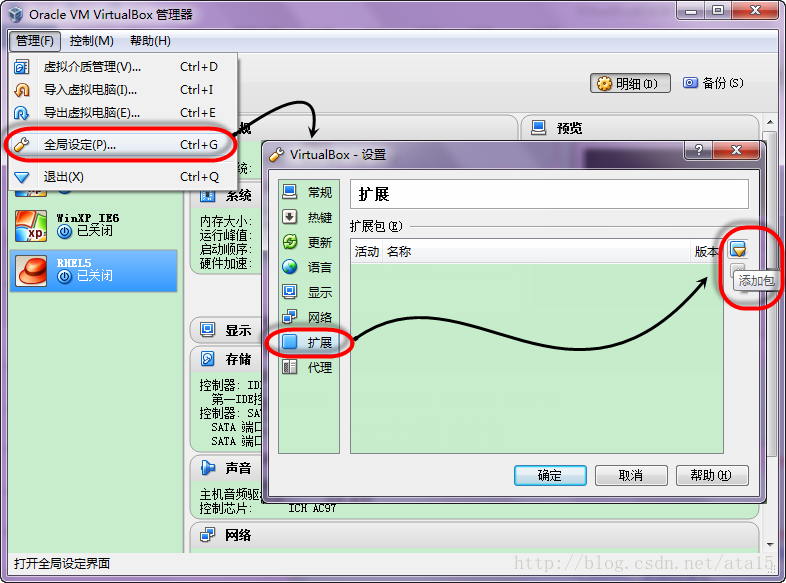The height and width of the screenshot is (583, 786).
Task: Click the virtual media manager icon
Action: click(x=22, y=67)
